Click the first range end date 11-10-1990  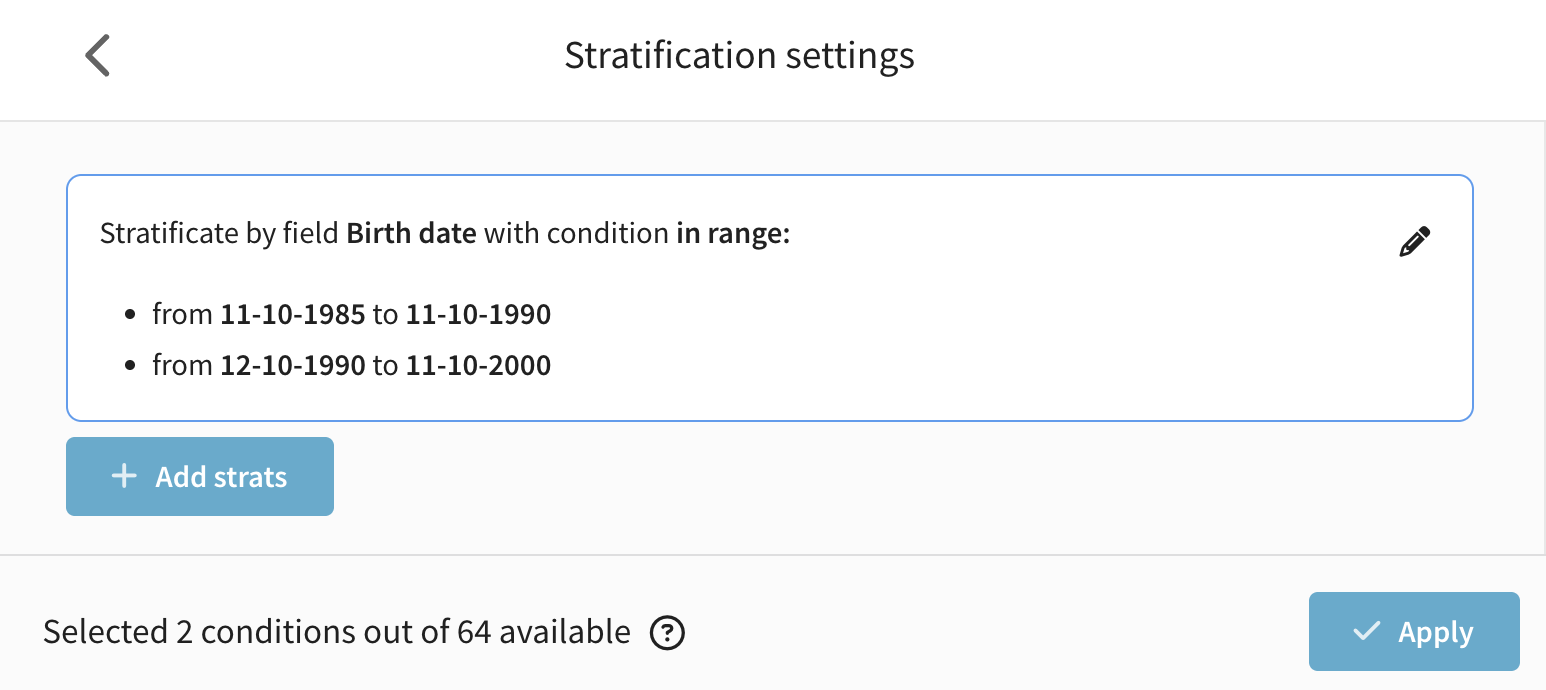pos(478,315)
